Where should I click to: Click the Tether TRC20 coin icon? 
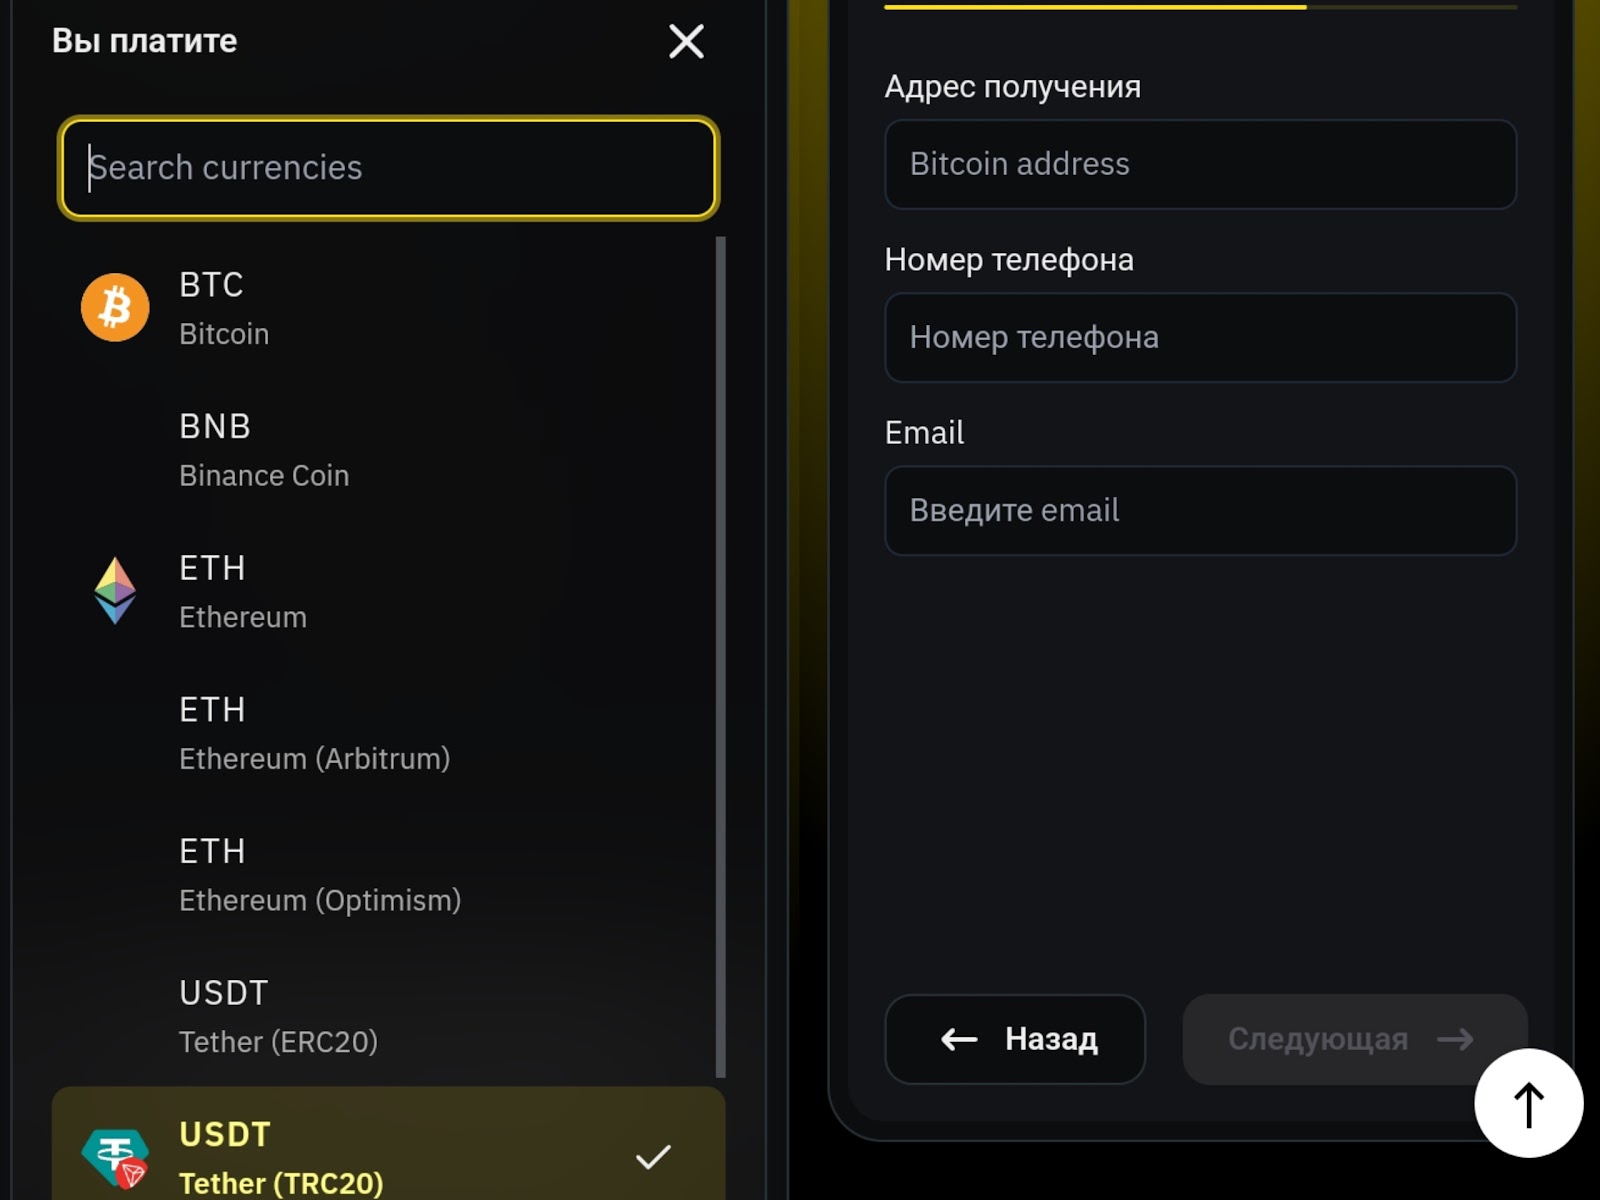(x=115, y=1158)
